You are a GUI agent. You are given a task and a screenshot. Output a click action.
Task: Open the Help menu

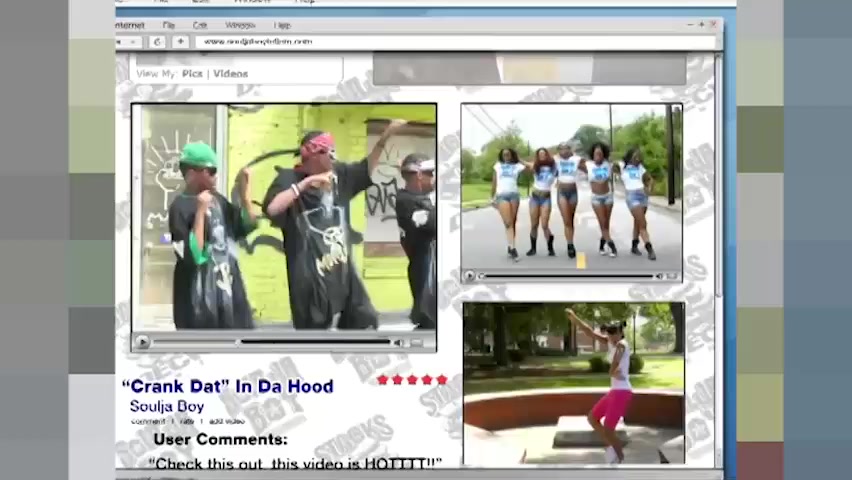282,26
